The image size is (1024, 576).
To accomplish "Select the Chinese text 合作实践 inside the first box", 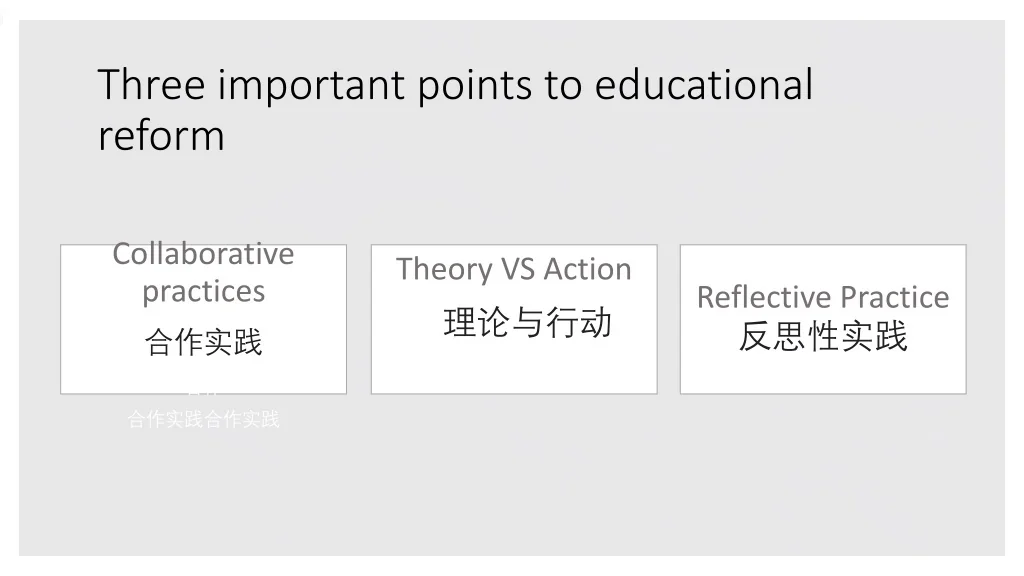I will 204,342.
